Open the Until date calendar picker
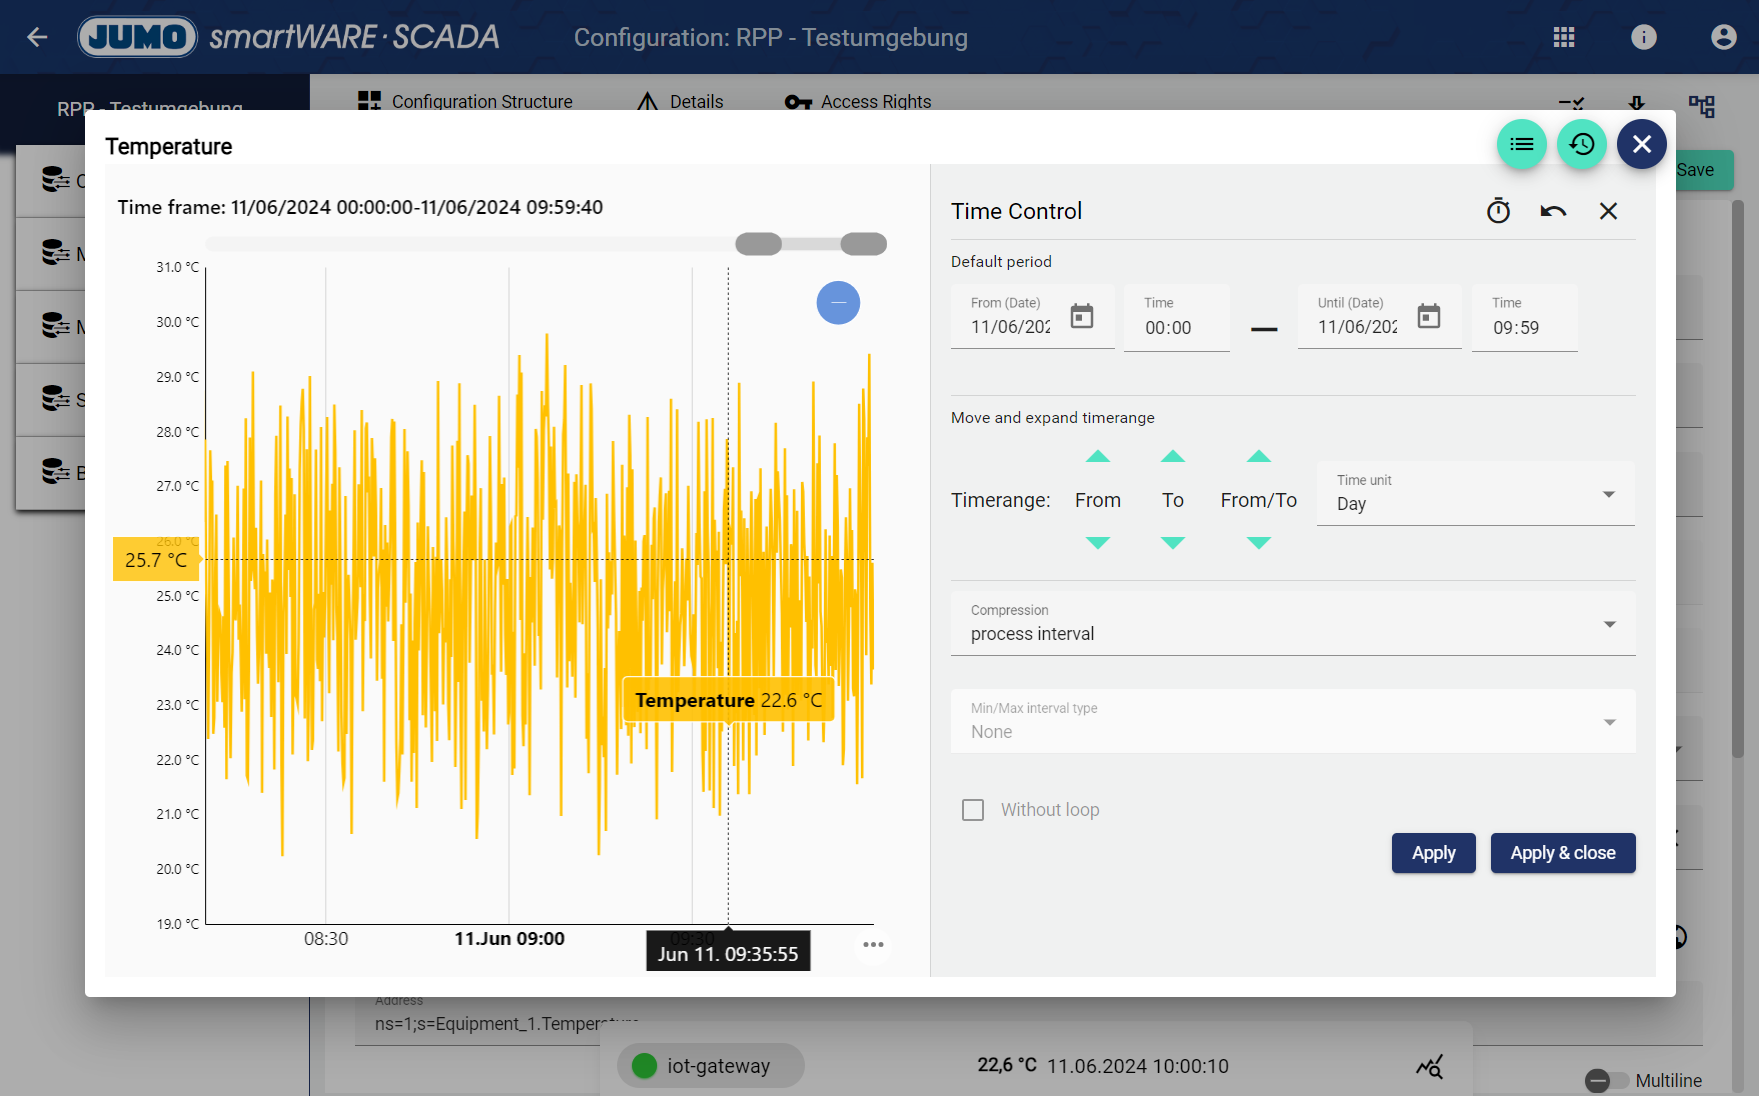The image size is (1759, 1096). [1429, 317]
